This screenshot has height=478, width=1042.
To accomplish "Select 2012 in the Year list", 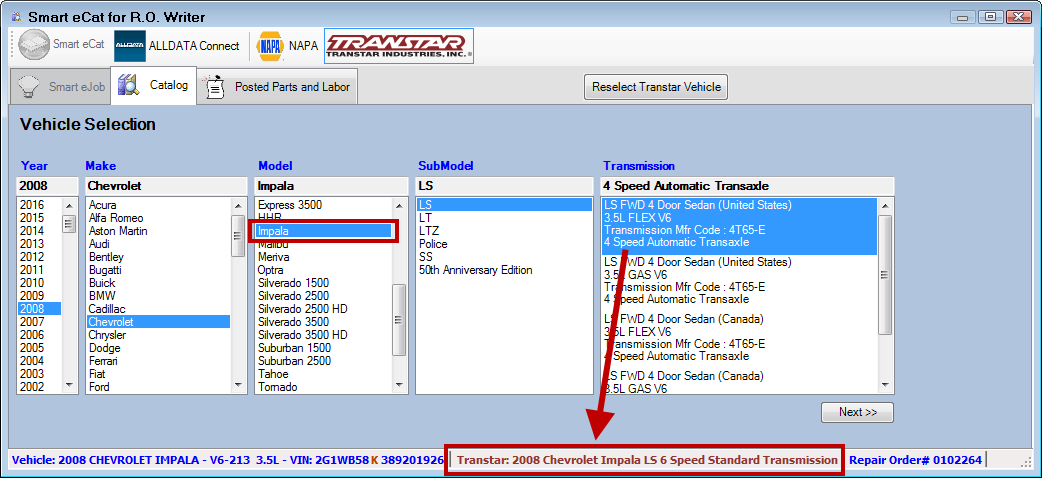I will (x=31, y=257).
